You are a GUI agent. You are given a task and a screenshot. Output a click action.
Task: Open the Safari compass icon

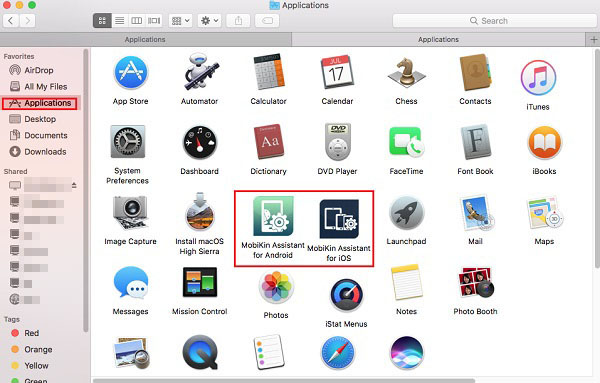point(337,353)
